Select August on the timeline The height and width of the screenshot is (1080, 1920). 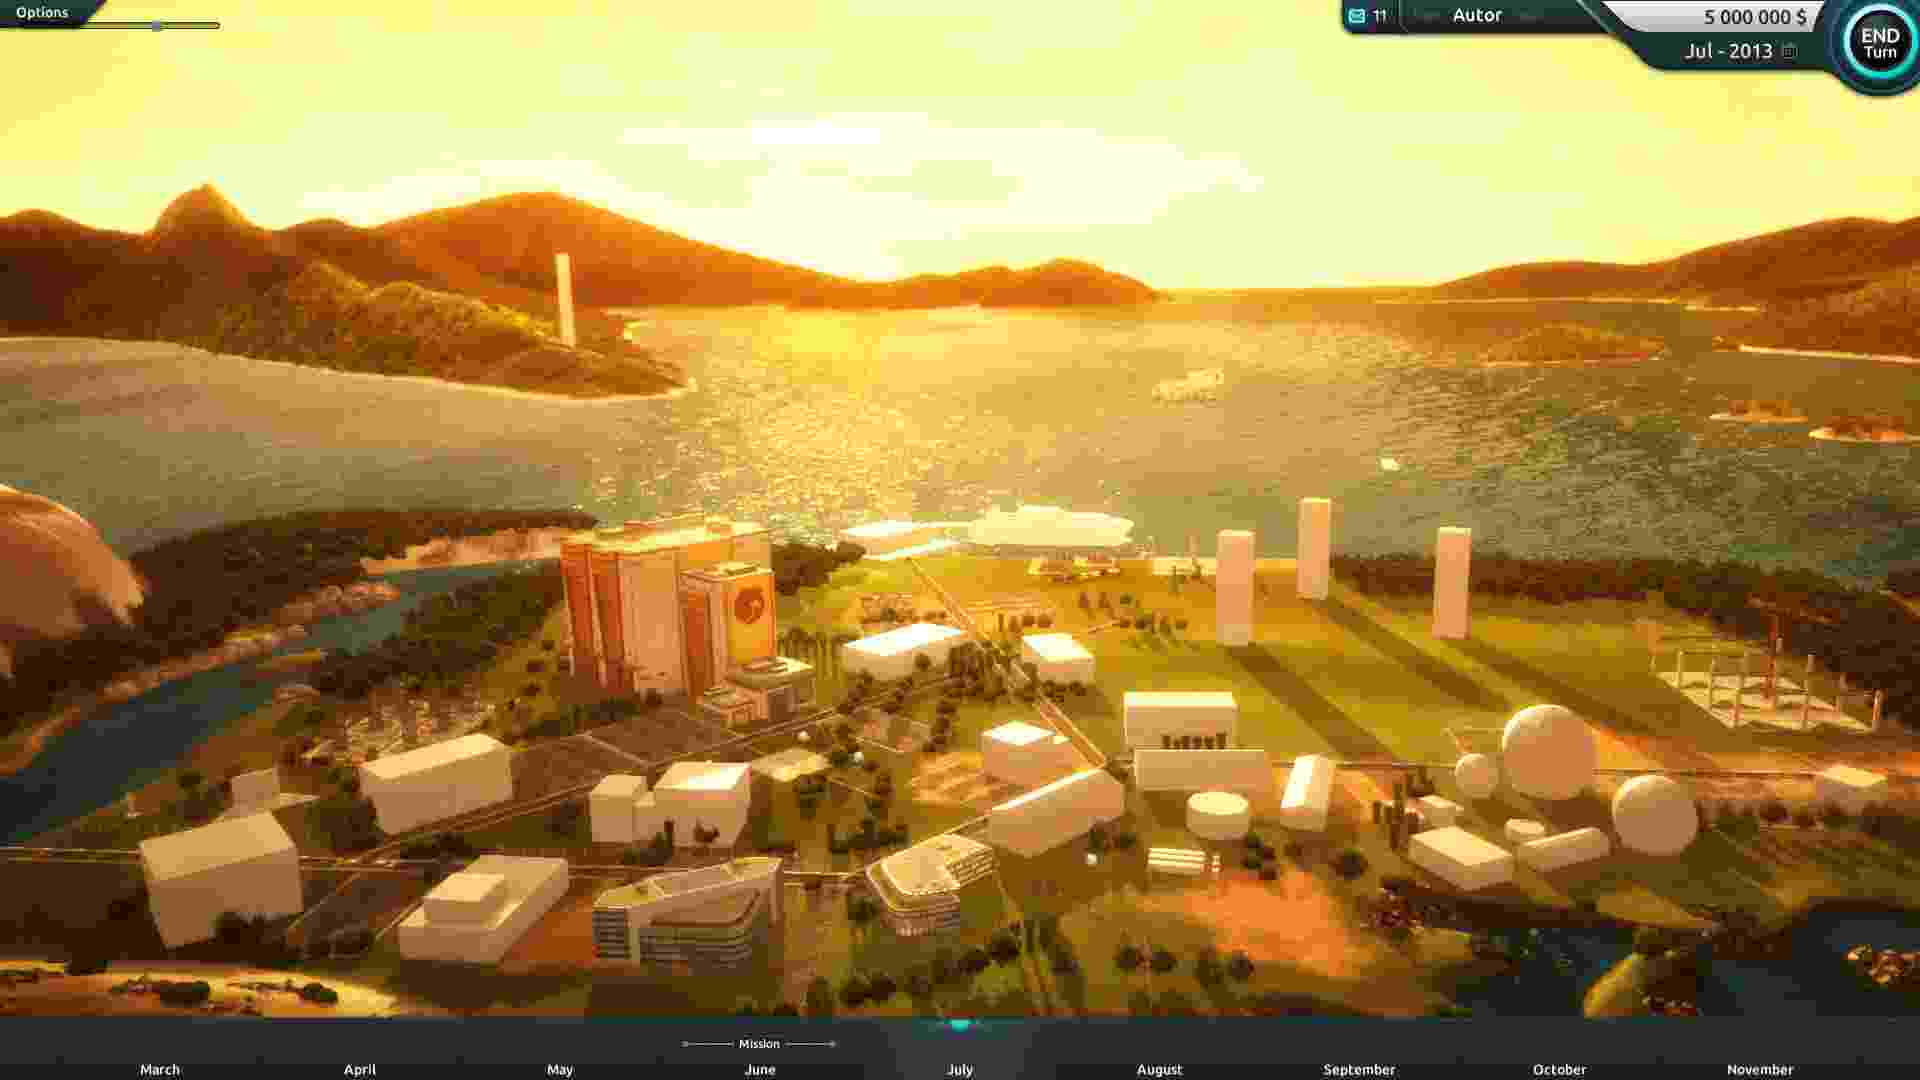[1159, 1069]
